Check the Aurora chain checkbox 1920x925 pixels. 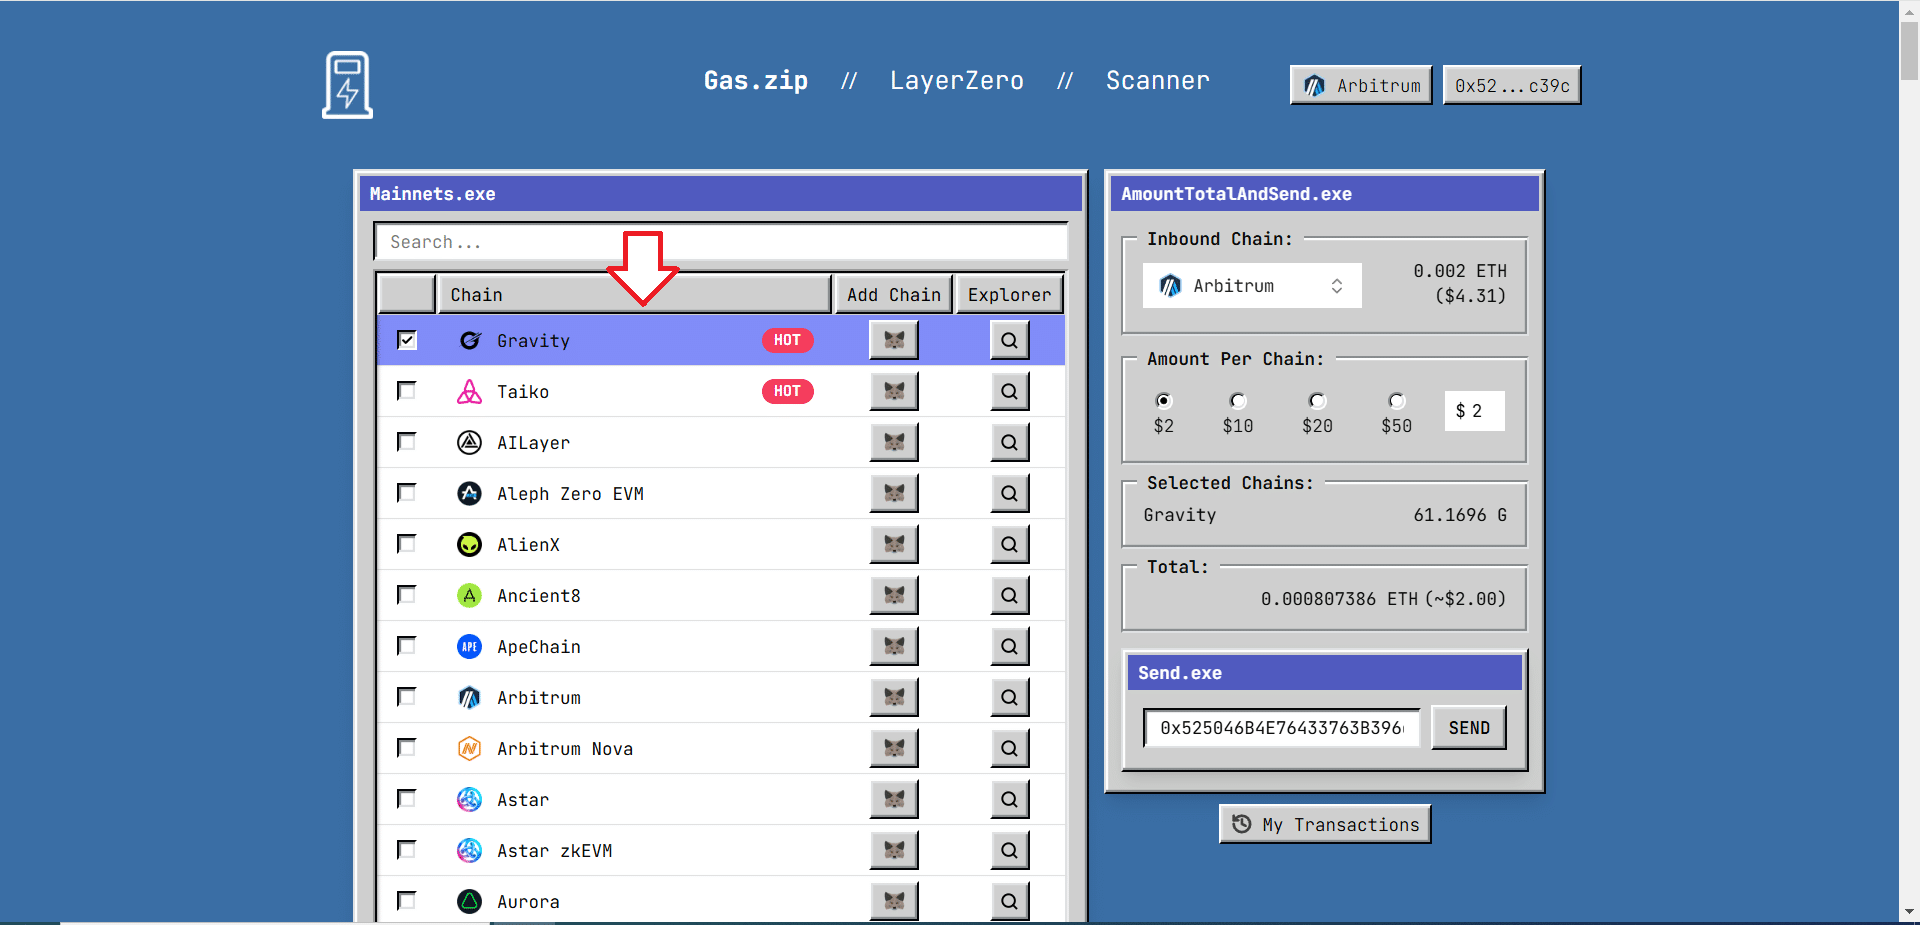coord(406,900)
